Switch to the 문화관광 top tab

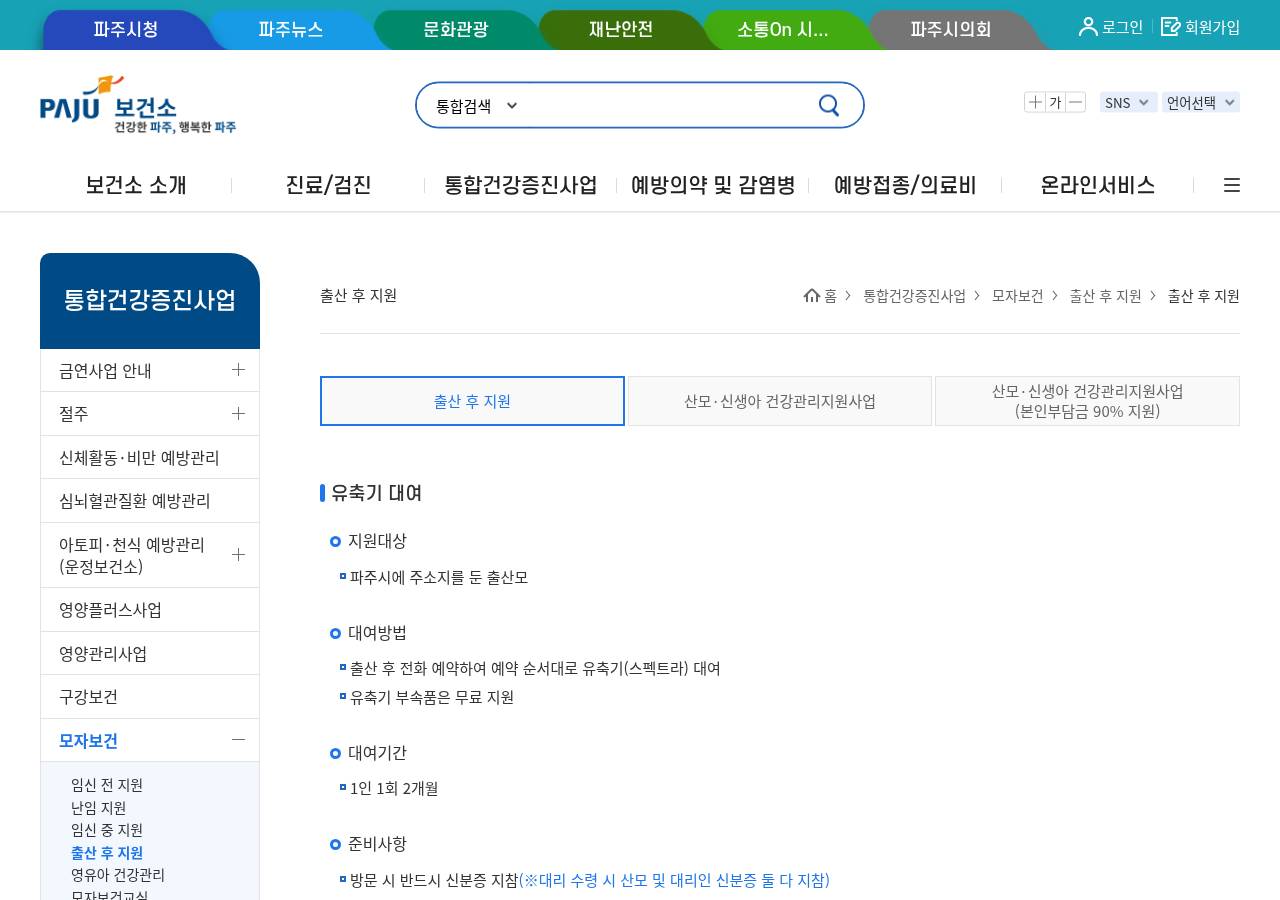(x=455, y=29)
